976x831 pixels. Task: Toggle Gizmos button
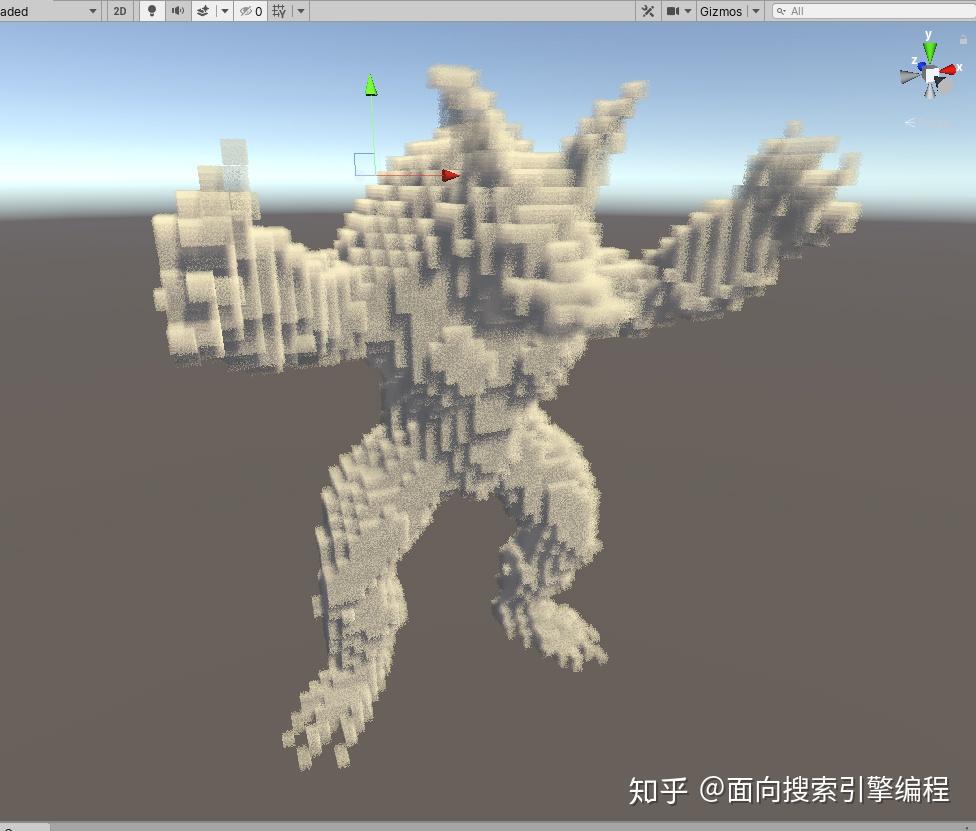click(x=721, y=11)
